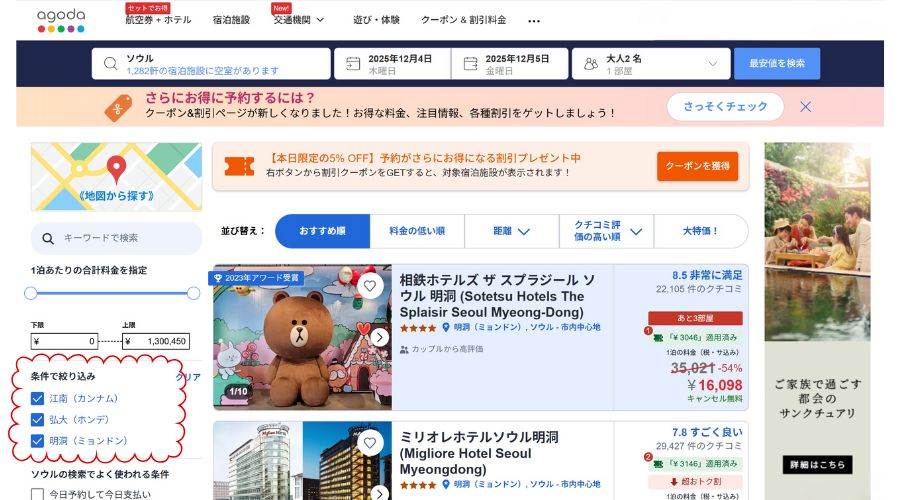Open the 遊び・体験 menu item
This screenshot has height=500, width=900.
point(376,20)
